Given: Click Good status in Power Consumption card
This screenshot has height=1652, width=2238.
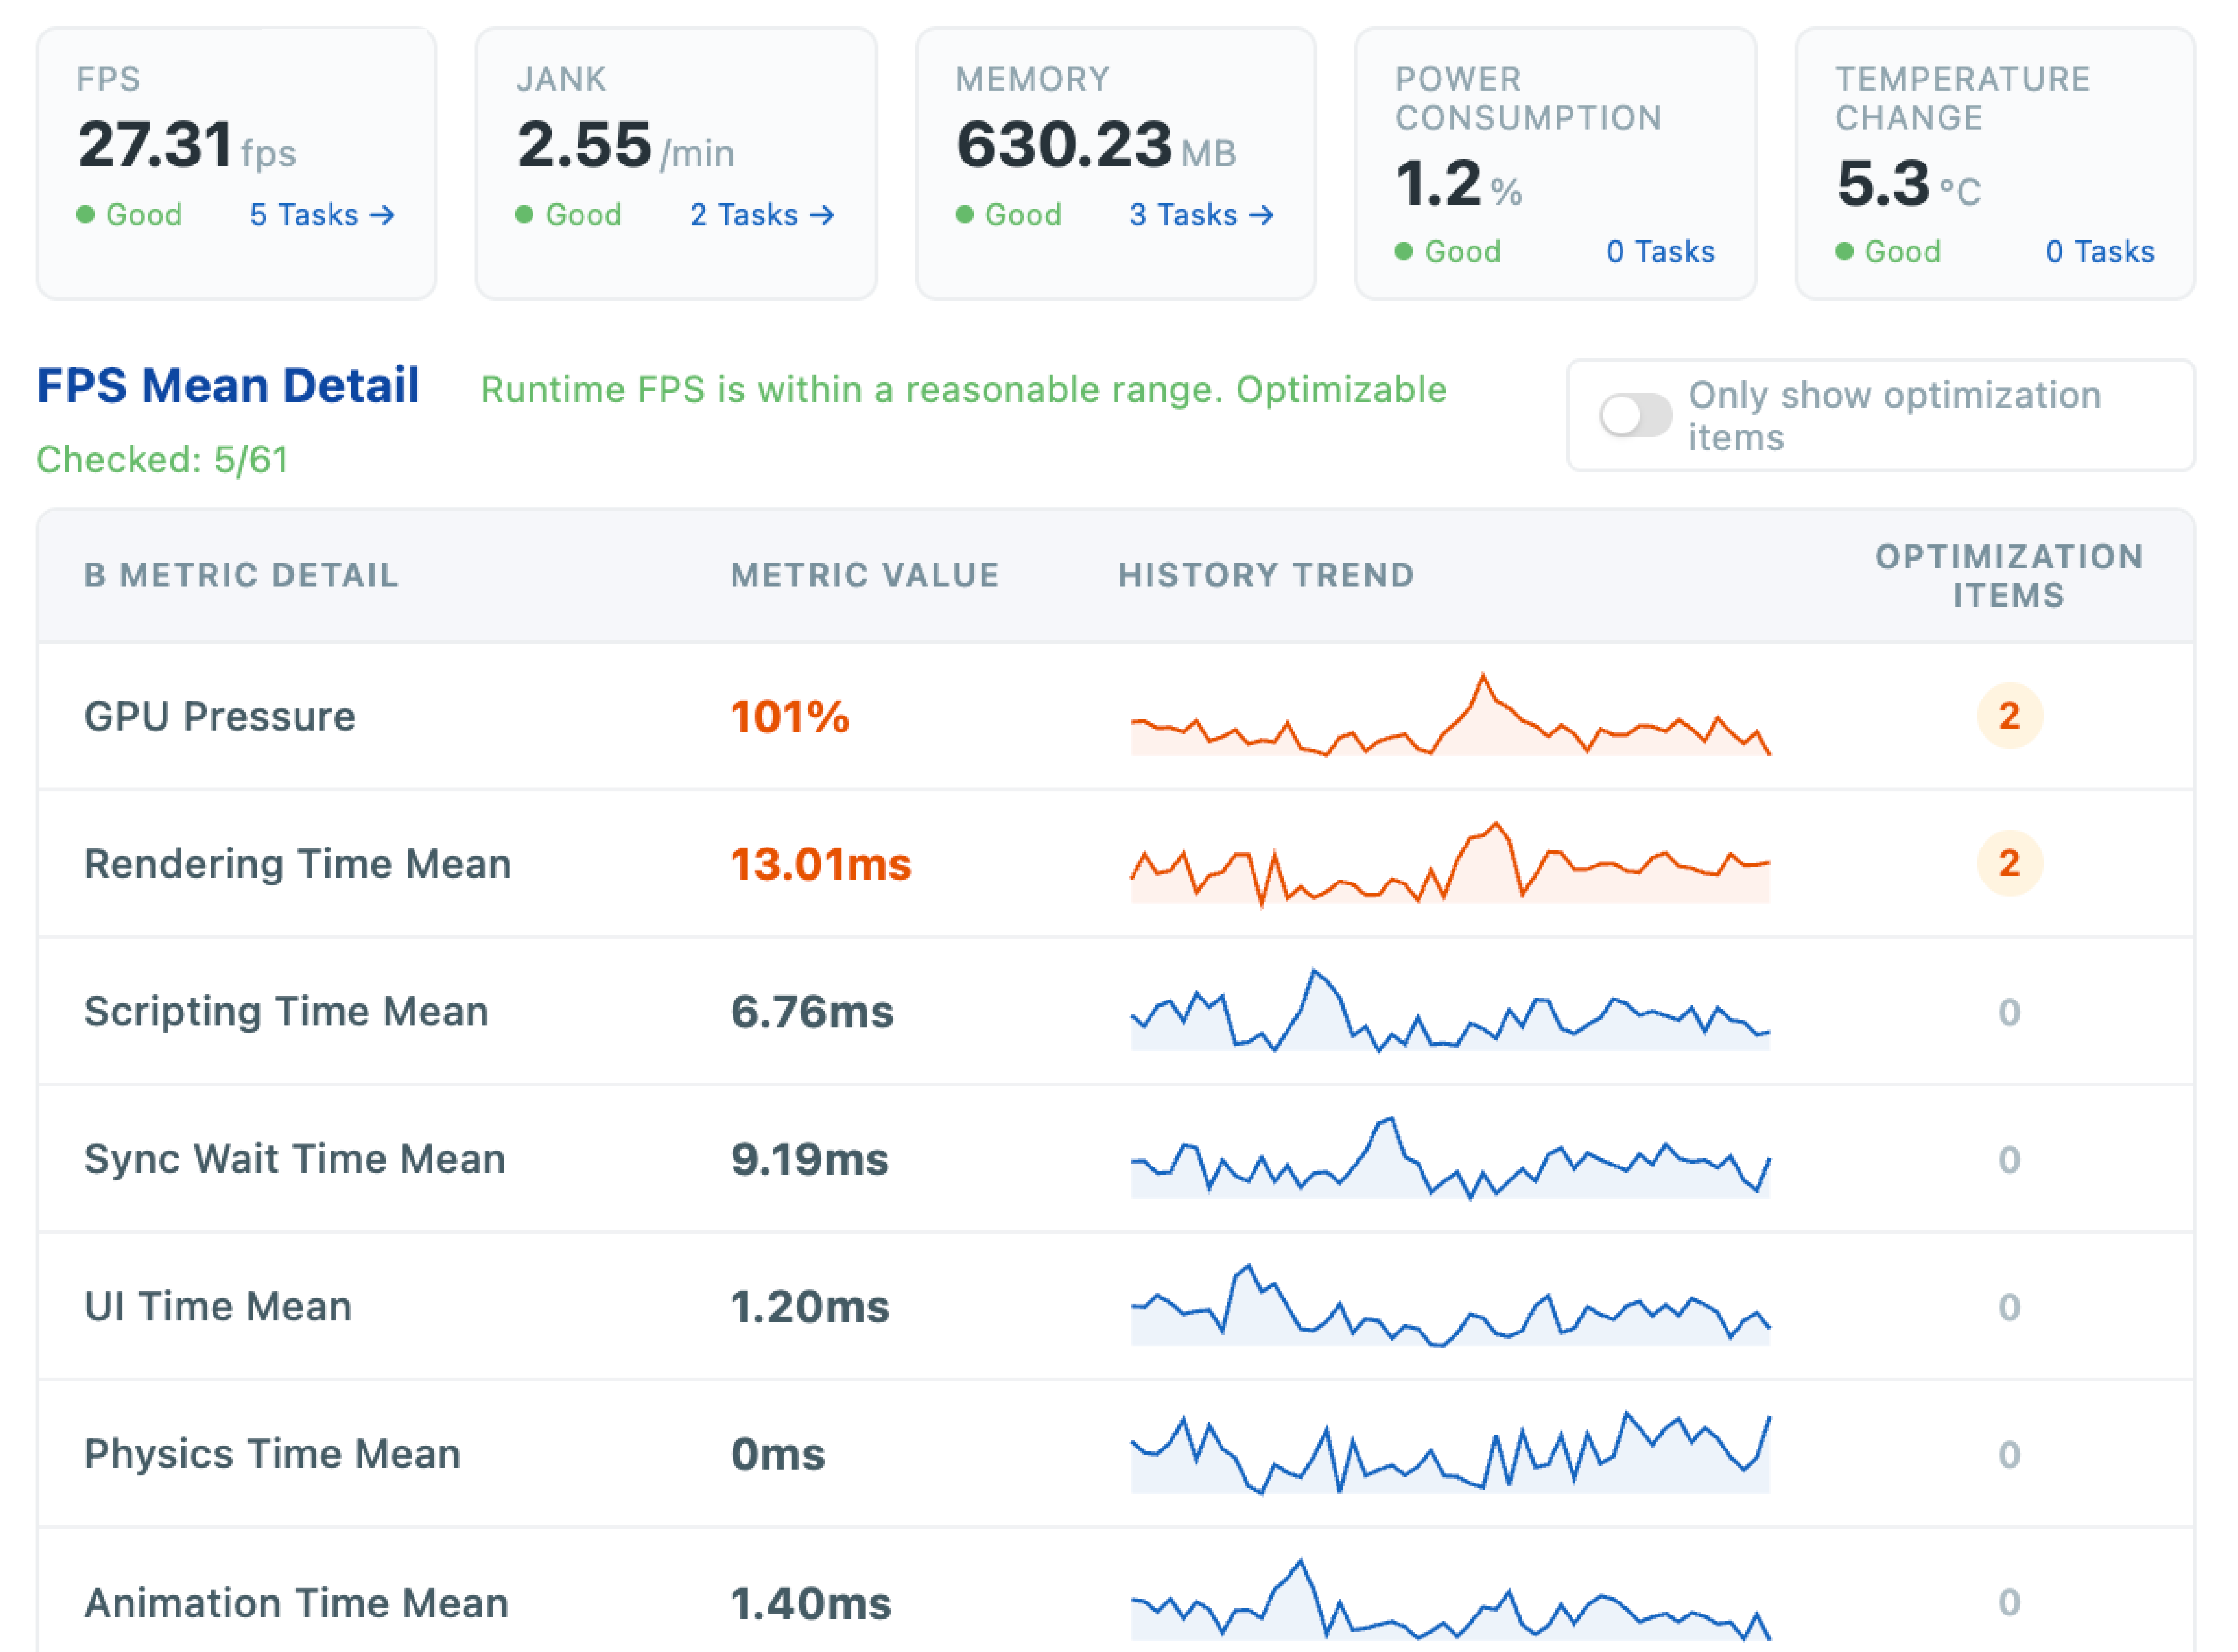Looking at the screenshot, I should [1448, 252].
